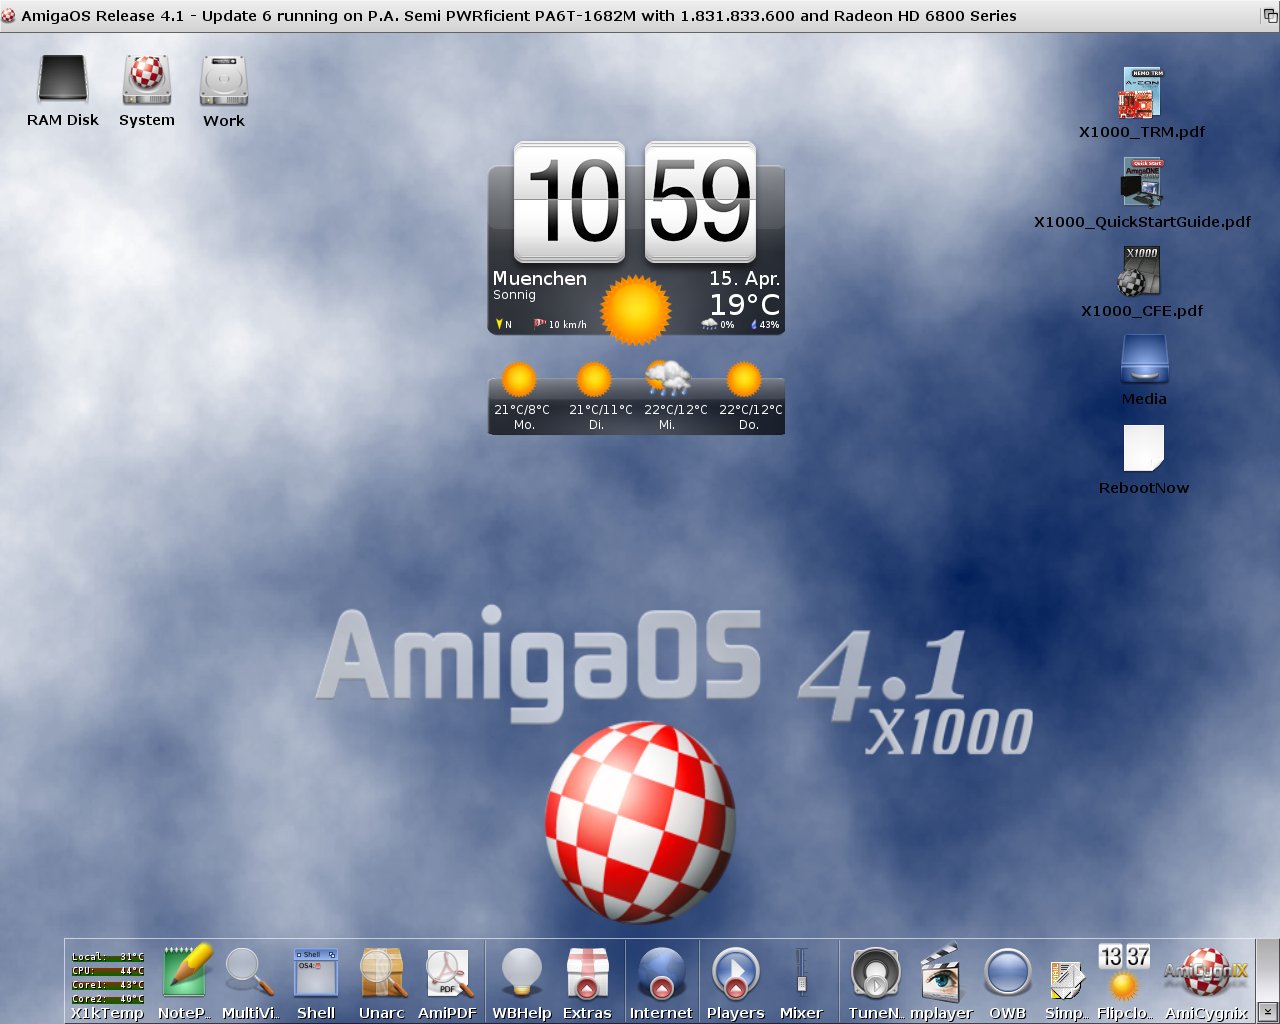This screenshot has width=1280, height=1024.
Task: Click the 15. Apr. date text
Action: pos(744,278)
